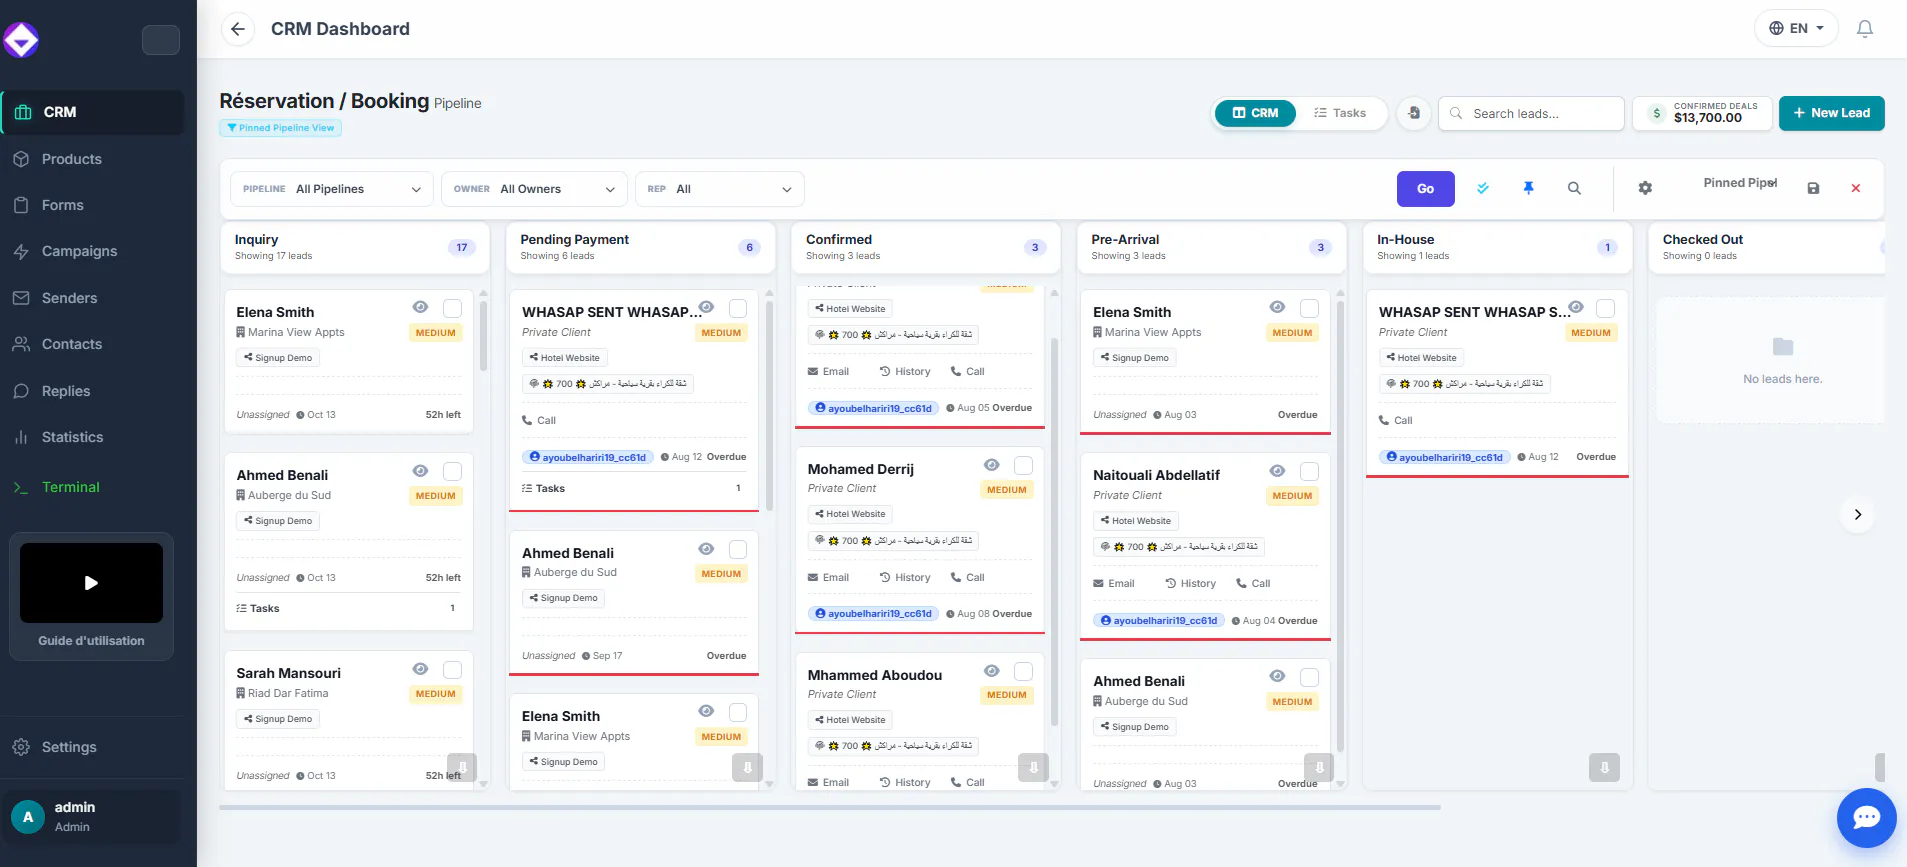Open the Rep All dropdown
This screenshot has width=1907, height=867.
pyautogui.click(x=720, y=189)
